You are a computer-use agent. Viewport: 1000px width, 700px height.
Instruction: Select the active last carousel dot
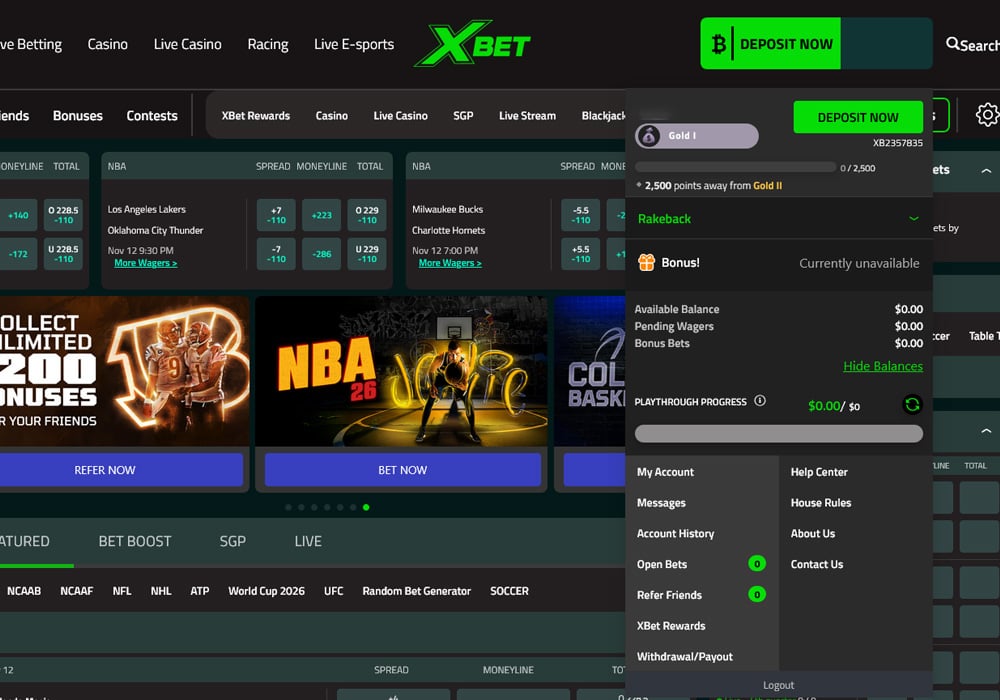coord(366,507)
